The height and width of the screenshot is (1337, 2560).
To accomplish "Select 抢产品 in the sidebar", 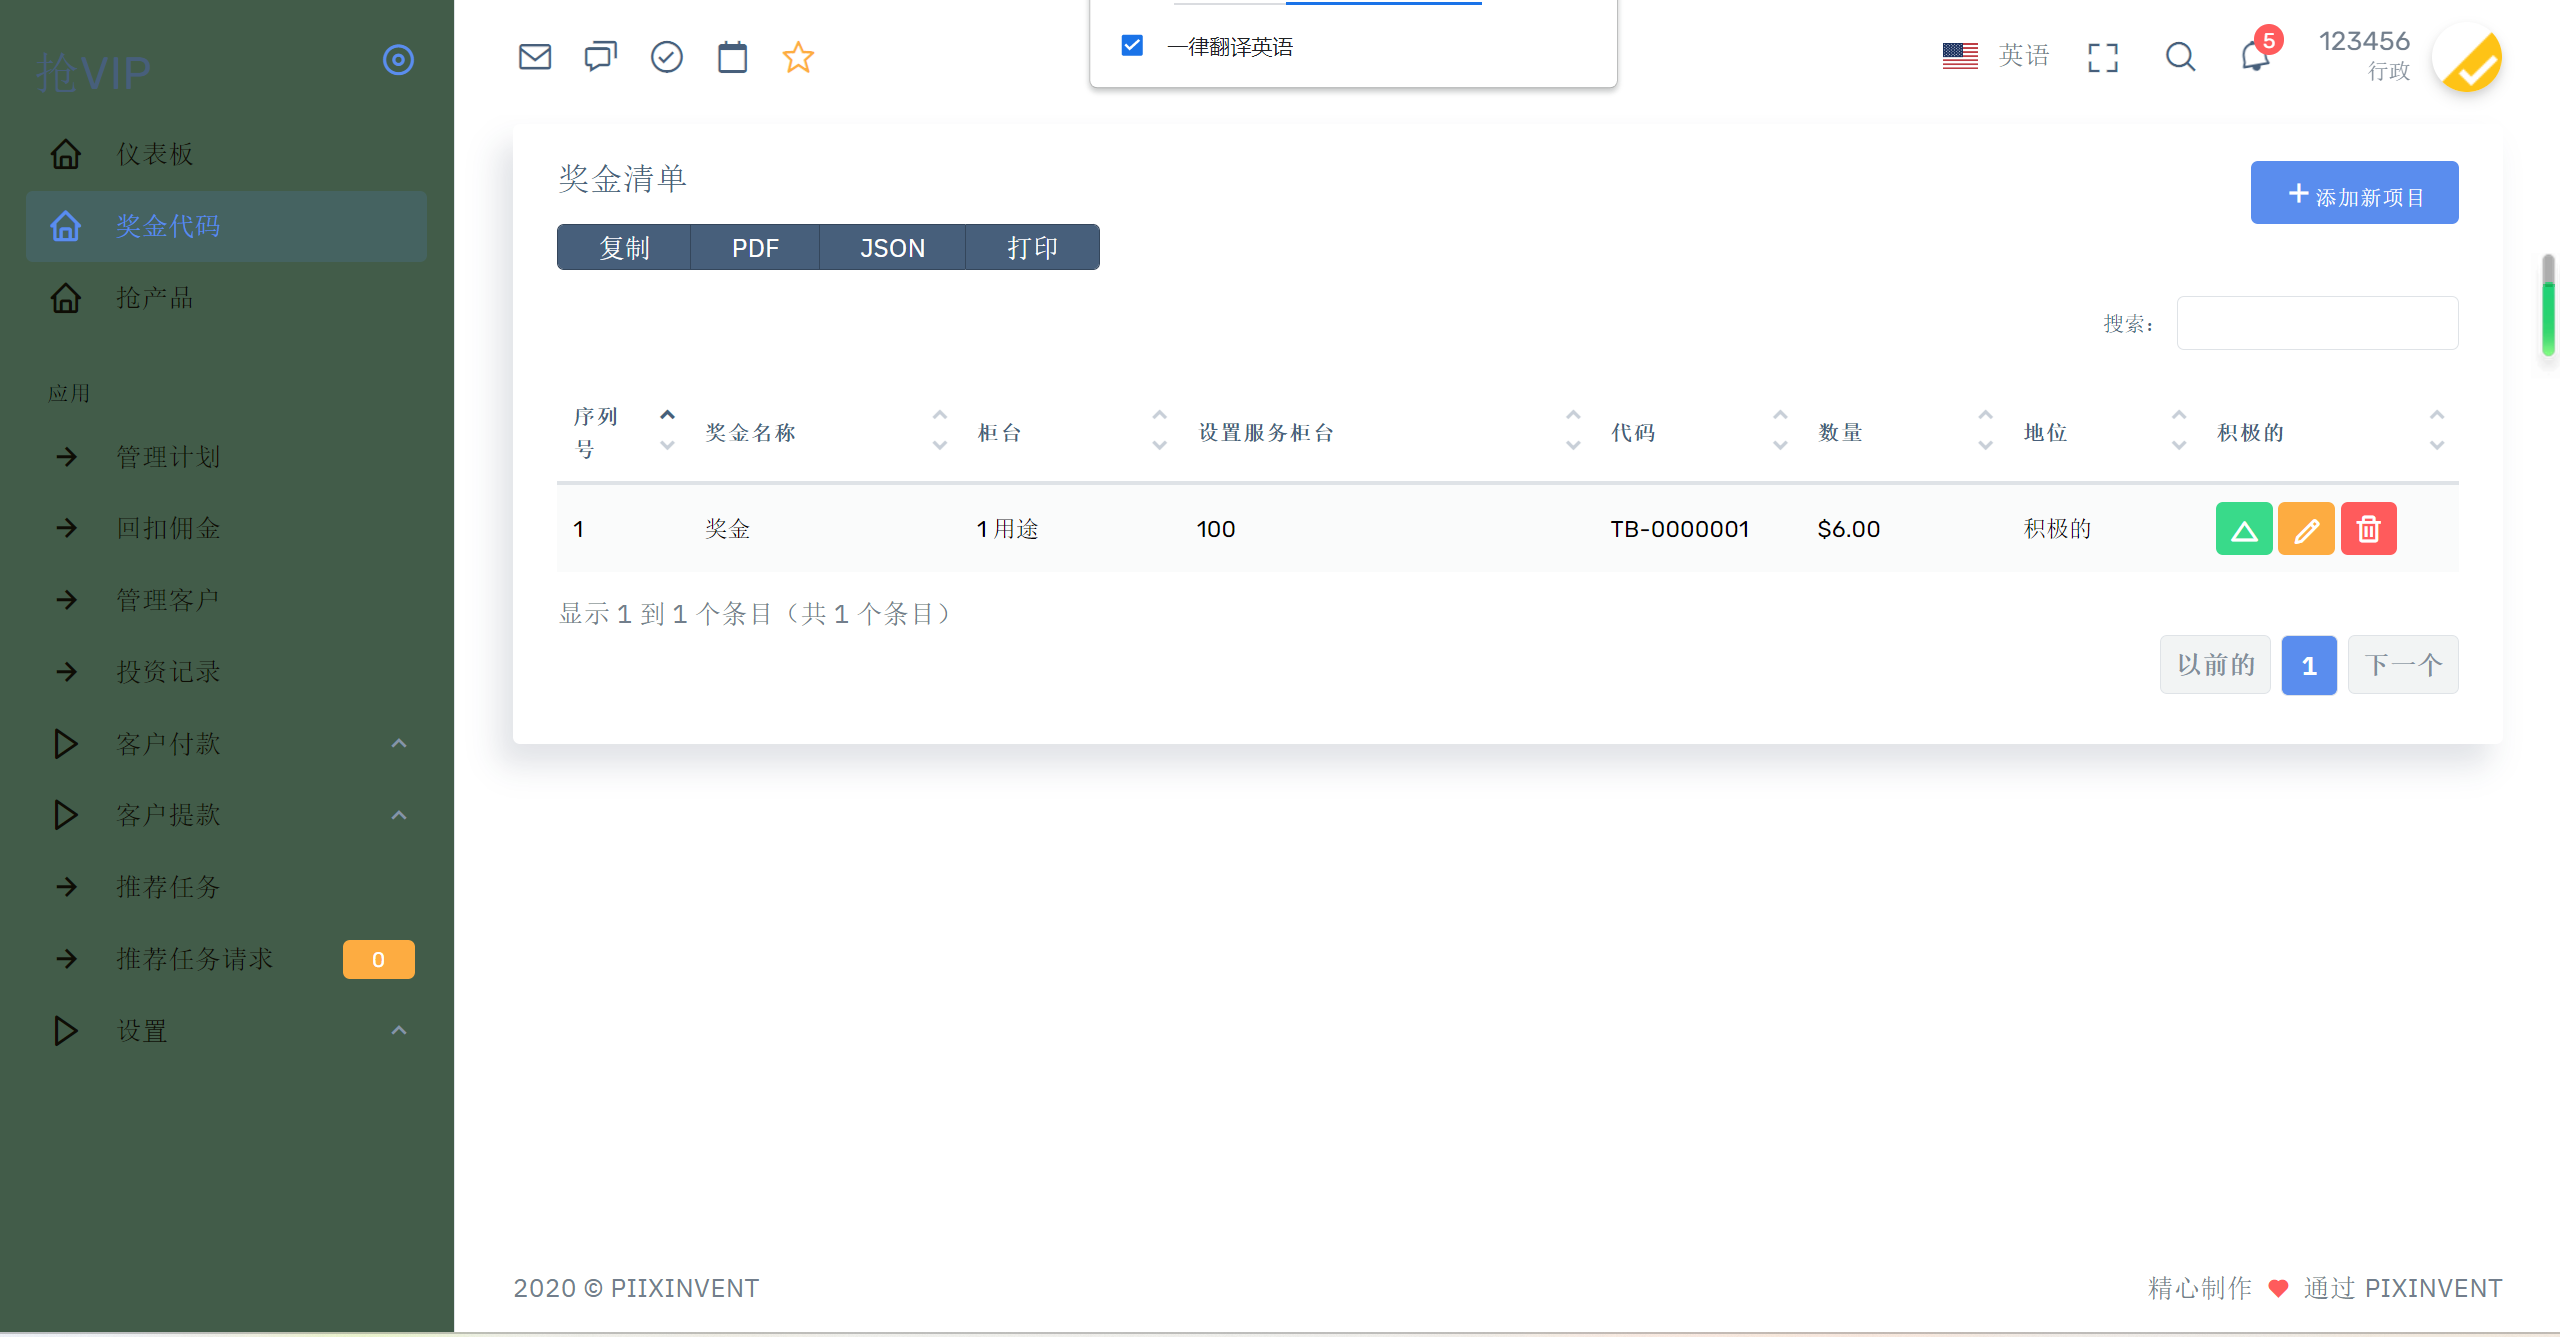I will click(x=155, y=298).
